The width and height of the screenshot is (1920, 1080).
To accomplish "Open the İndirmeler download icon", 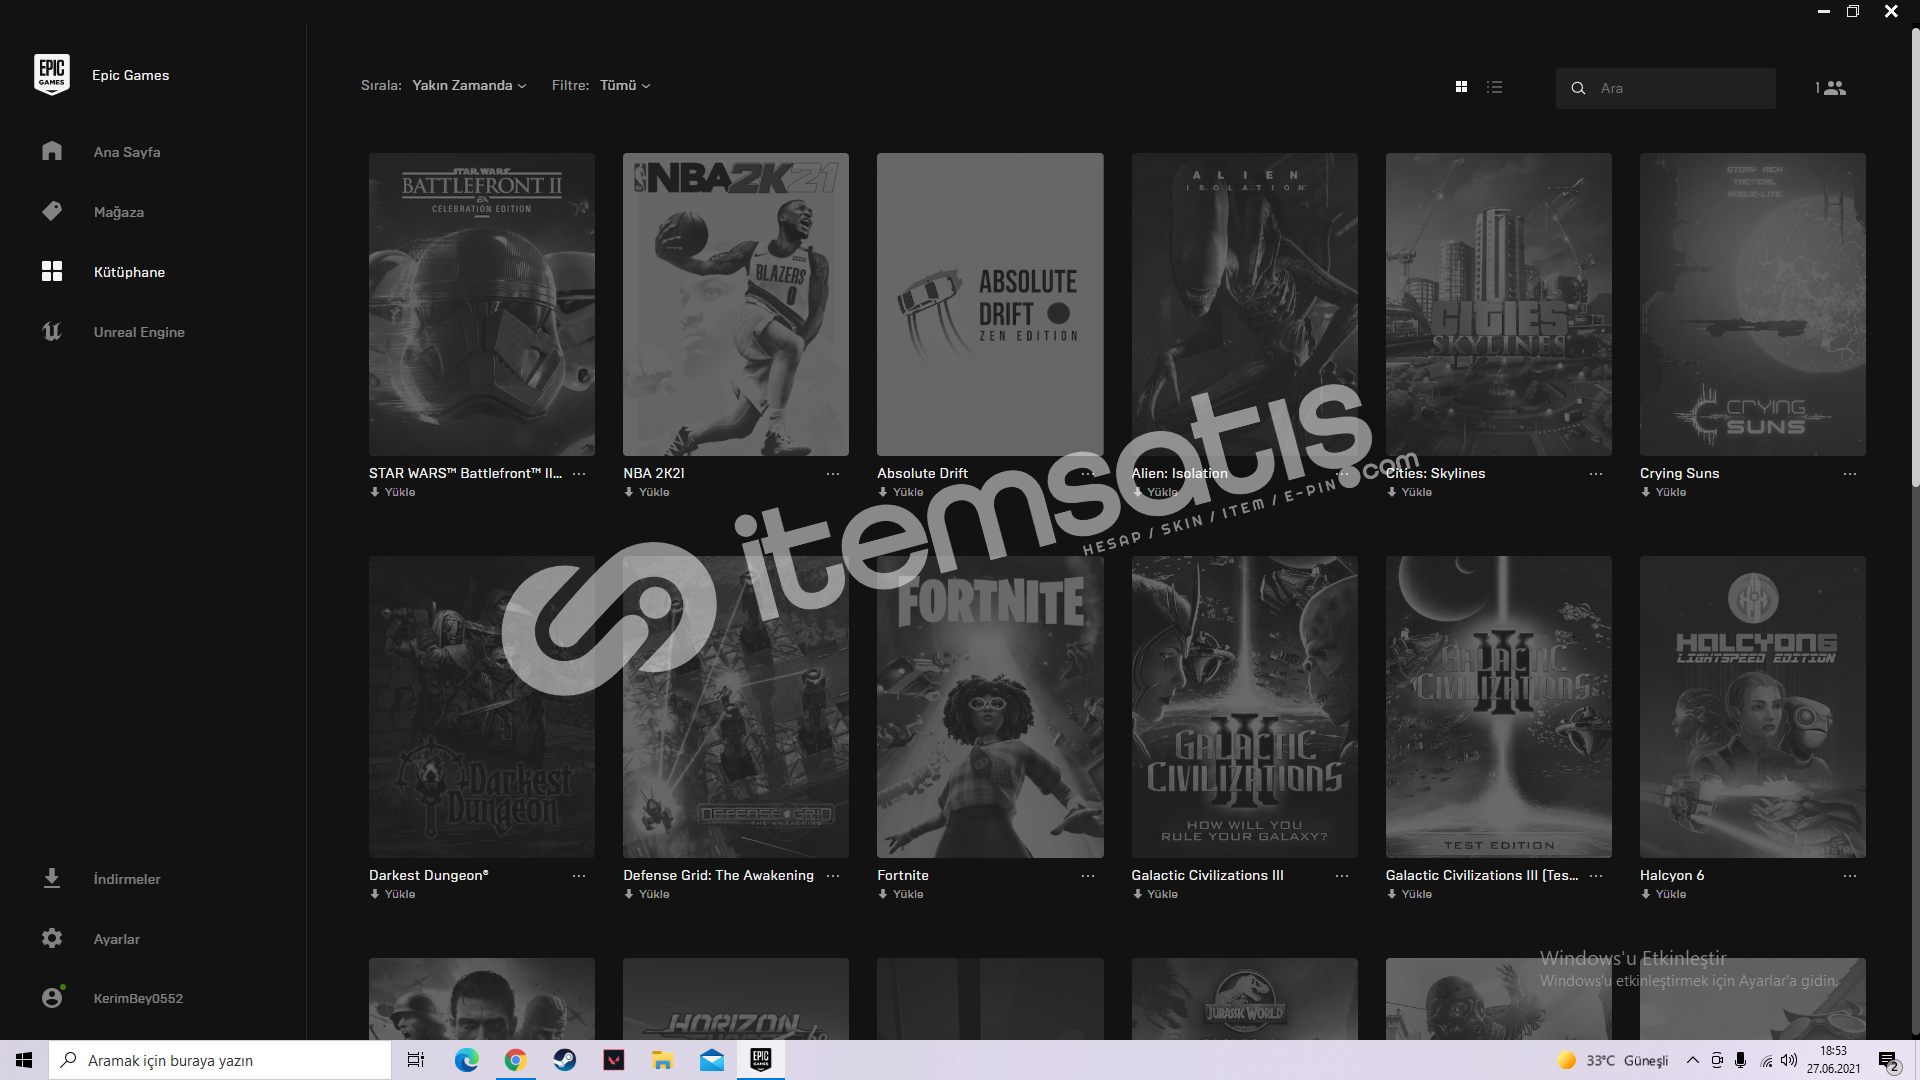I will click(x=52, y=878).
